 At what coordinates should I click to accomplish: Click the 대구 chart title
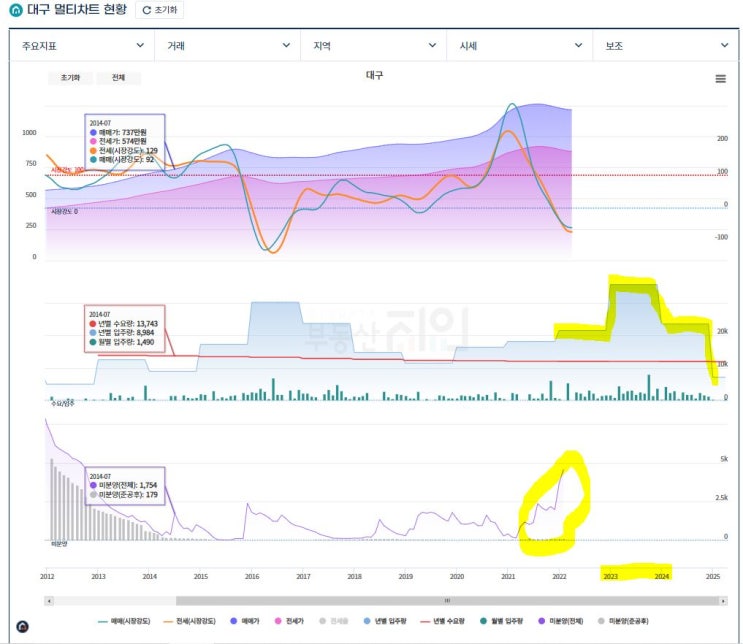pos(374,75)
